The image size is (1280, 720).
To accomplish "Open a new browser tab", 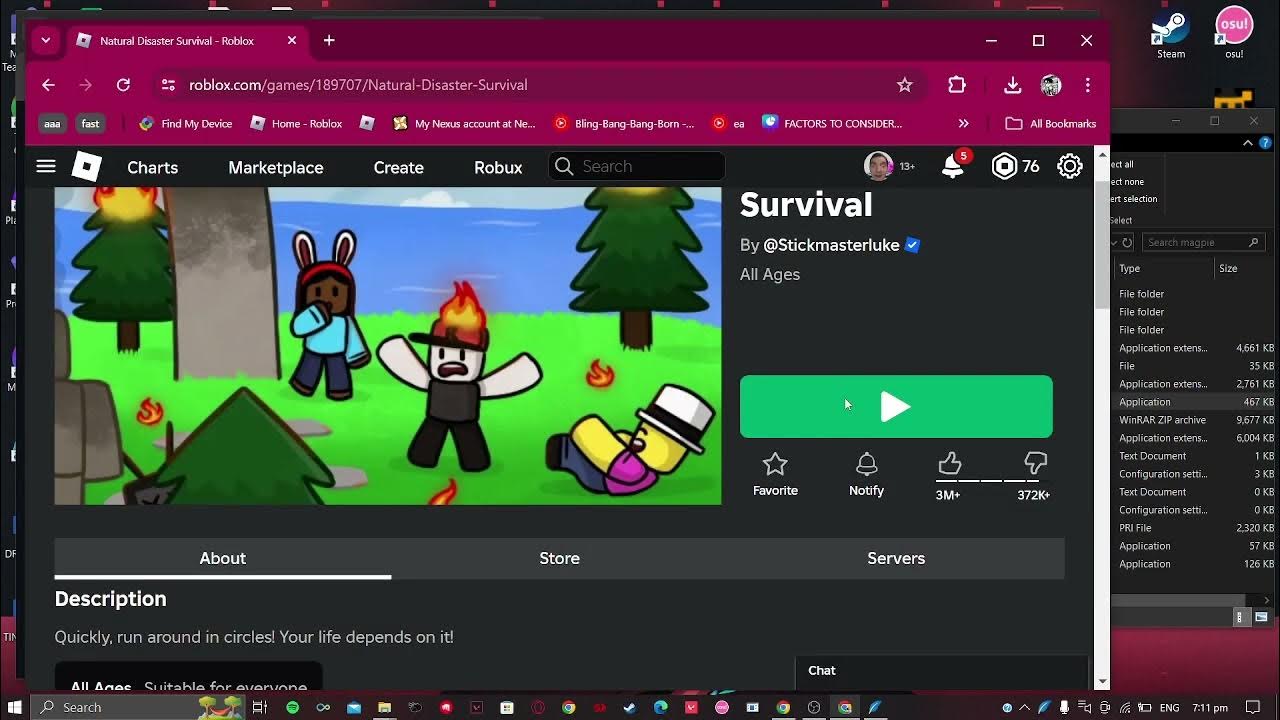I will 329,40.
